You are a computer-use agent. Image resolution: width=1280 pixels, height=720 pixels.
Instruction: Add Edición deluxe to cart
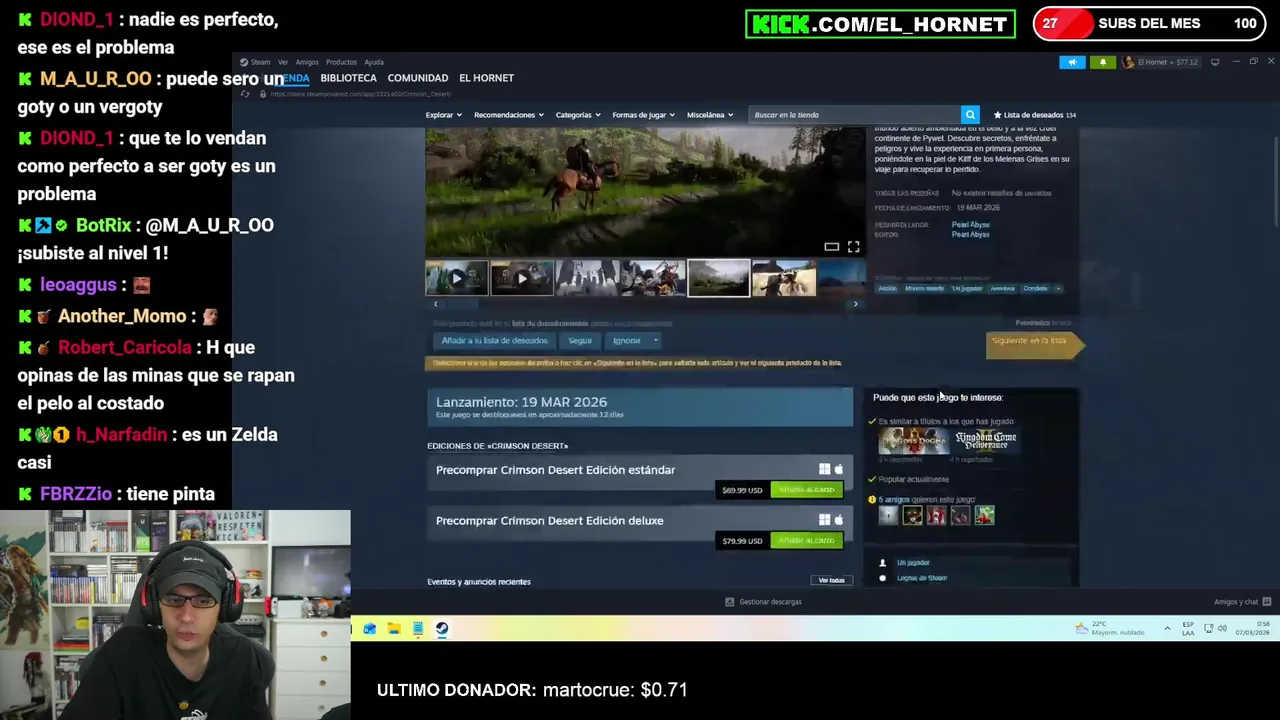click(x=806, y=541)
